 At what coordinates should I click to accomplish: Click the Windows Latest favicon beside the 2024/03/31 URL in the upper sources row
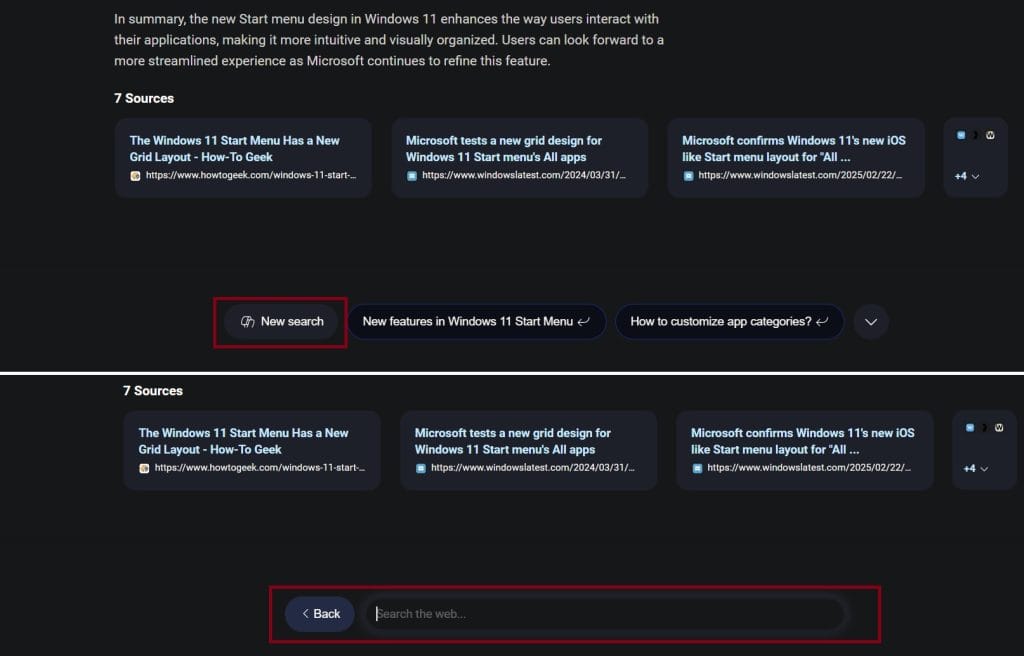(x=411, y=175)
